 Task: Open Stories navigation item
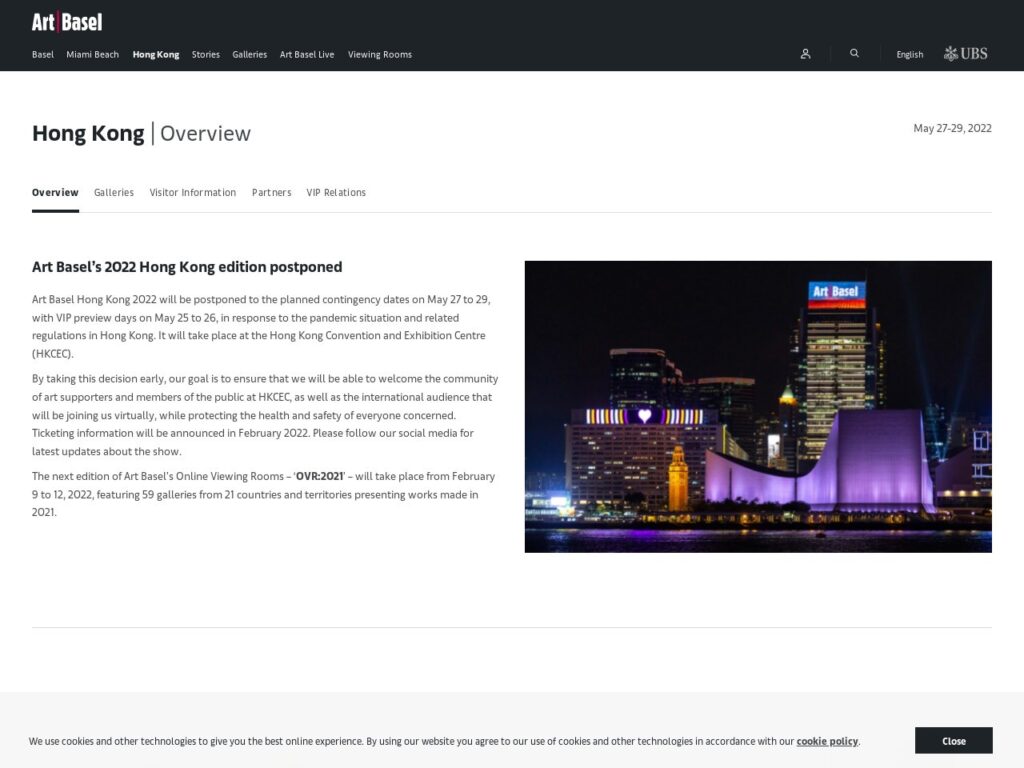pyautogui.click(x=206, y=54)
